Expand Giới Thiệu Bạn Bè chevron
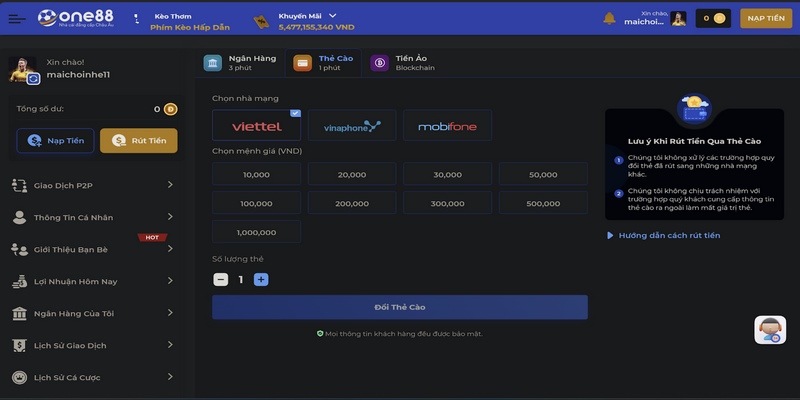This screenshot has width=800, height=400. [x=170, y=248]
